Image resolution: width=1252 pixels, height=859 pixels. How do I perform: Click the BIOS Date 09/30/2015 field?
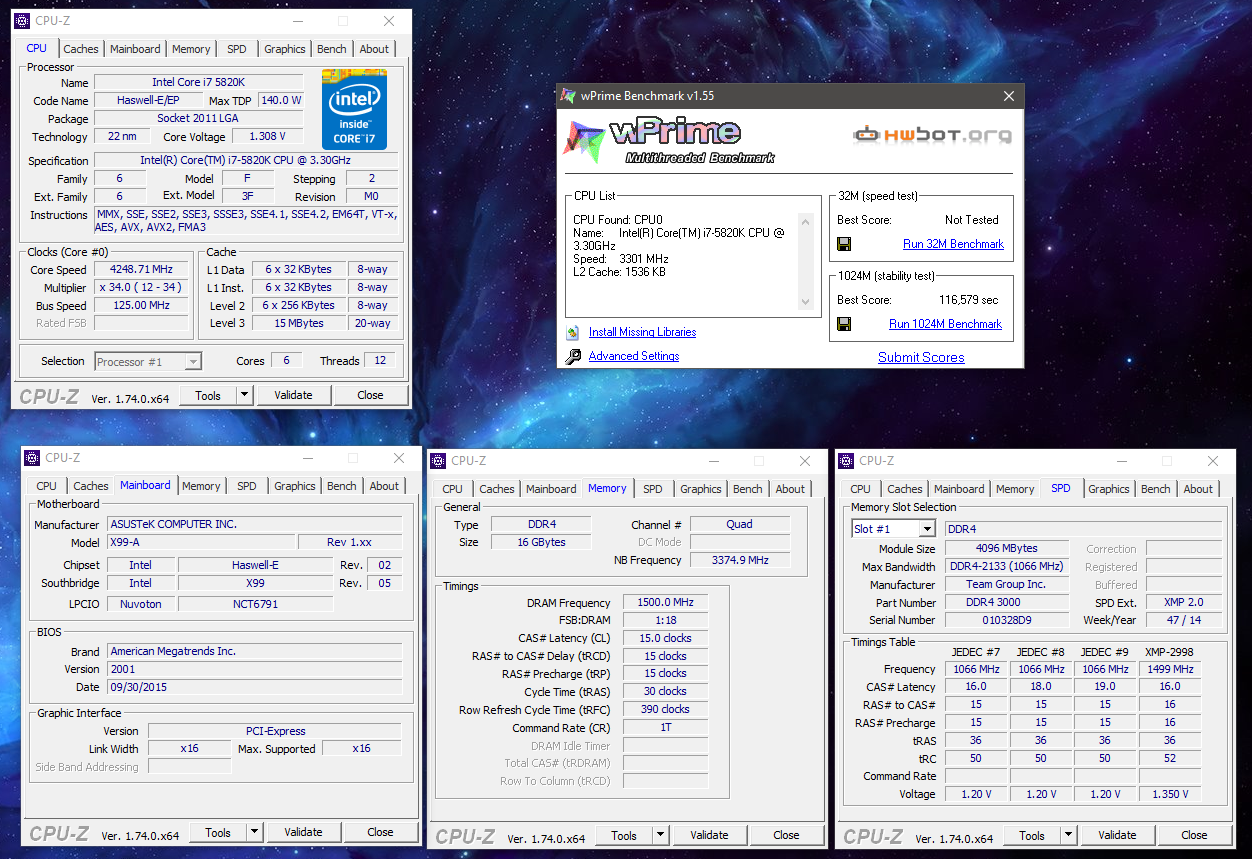[255, 687]
